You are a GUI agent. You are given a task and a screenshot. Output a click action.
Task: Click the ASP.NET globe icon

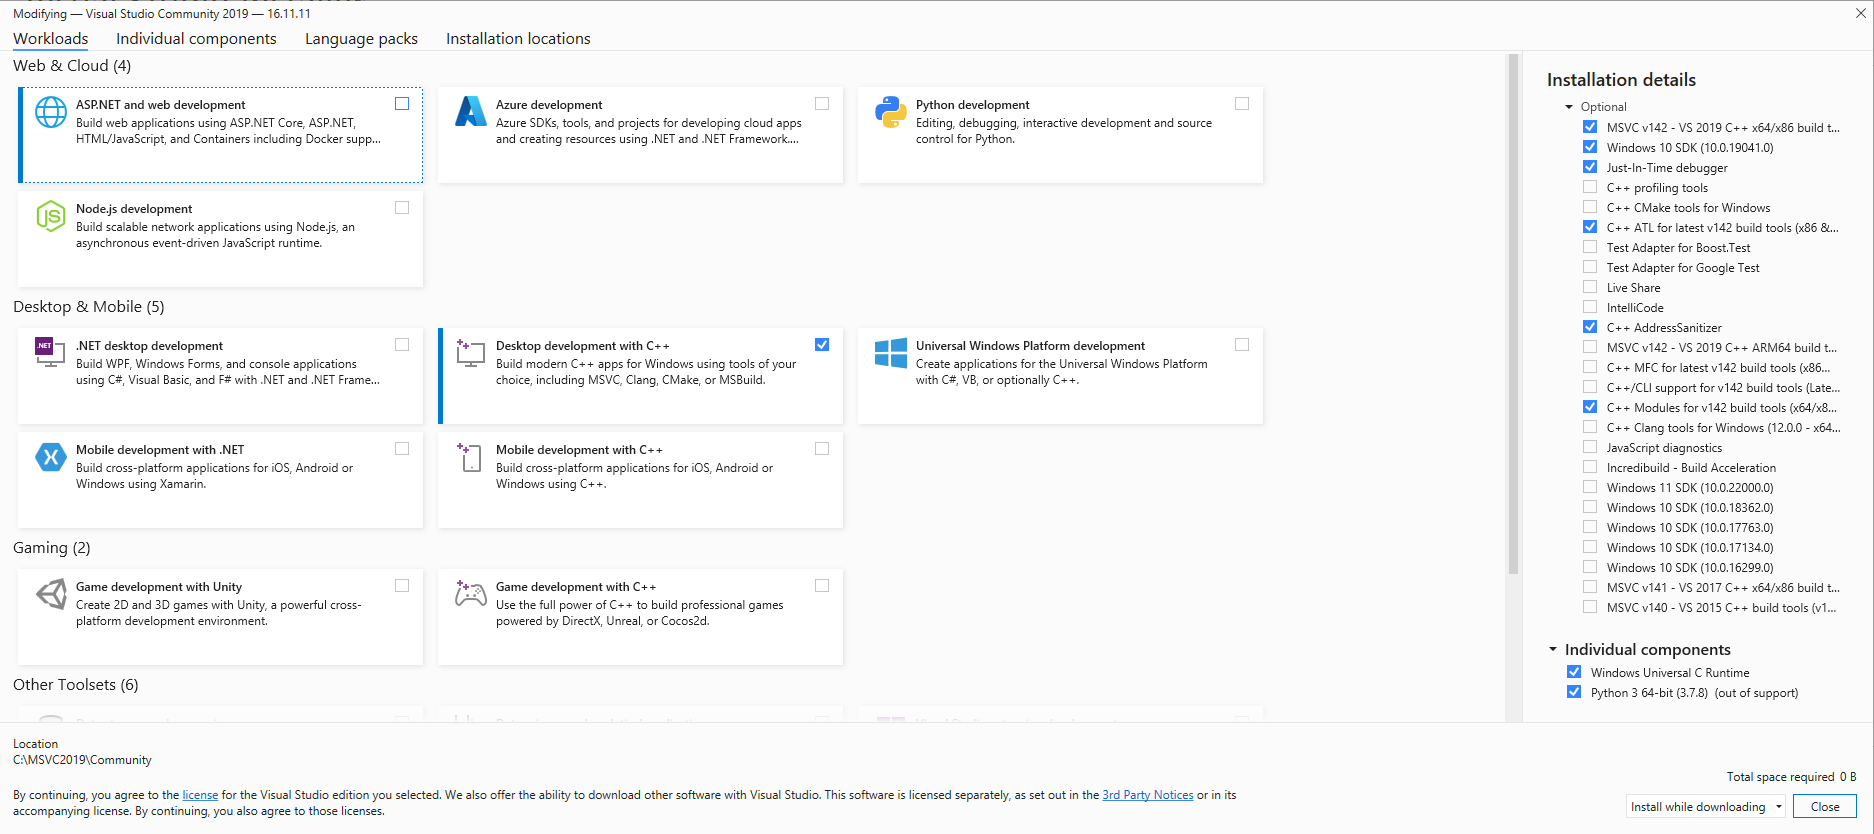click(x=51, y=112)
